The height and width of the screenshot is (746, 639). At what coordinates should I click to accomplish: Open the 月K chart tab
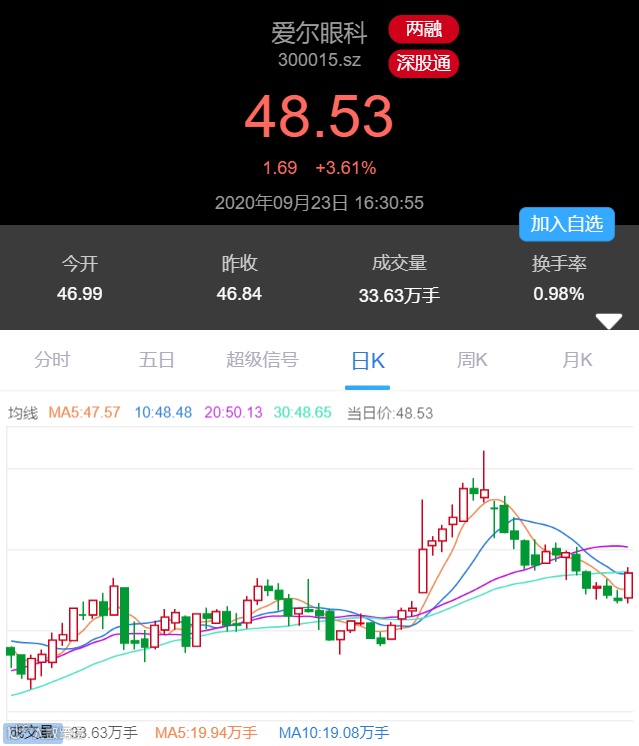[577, 360]
